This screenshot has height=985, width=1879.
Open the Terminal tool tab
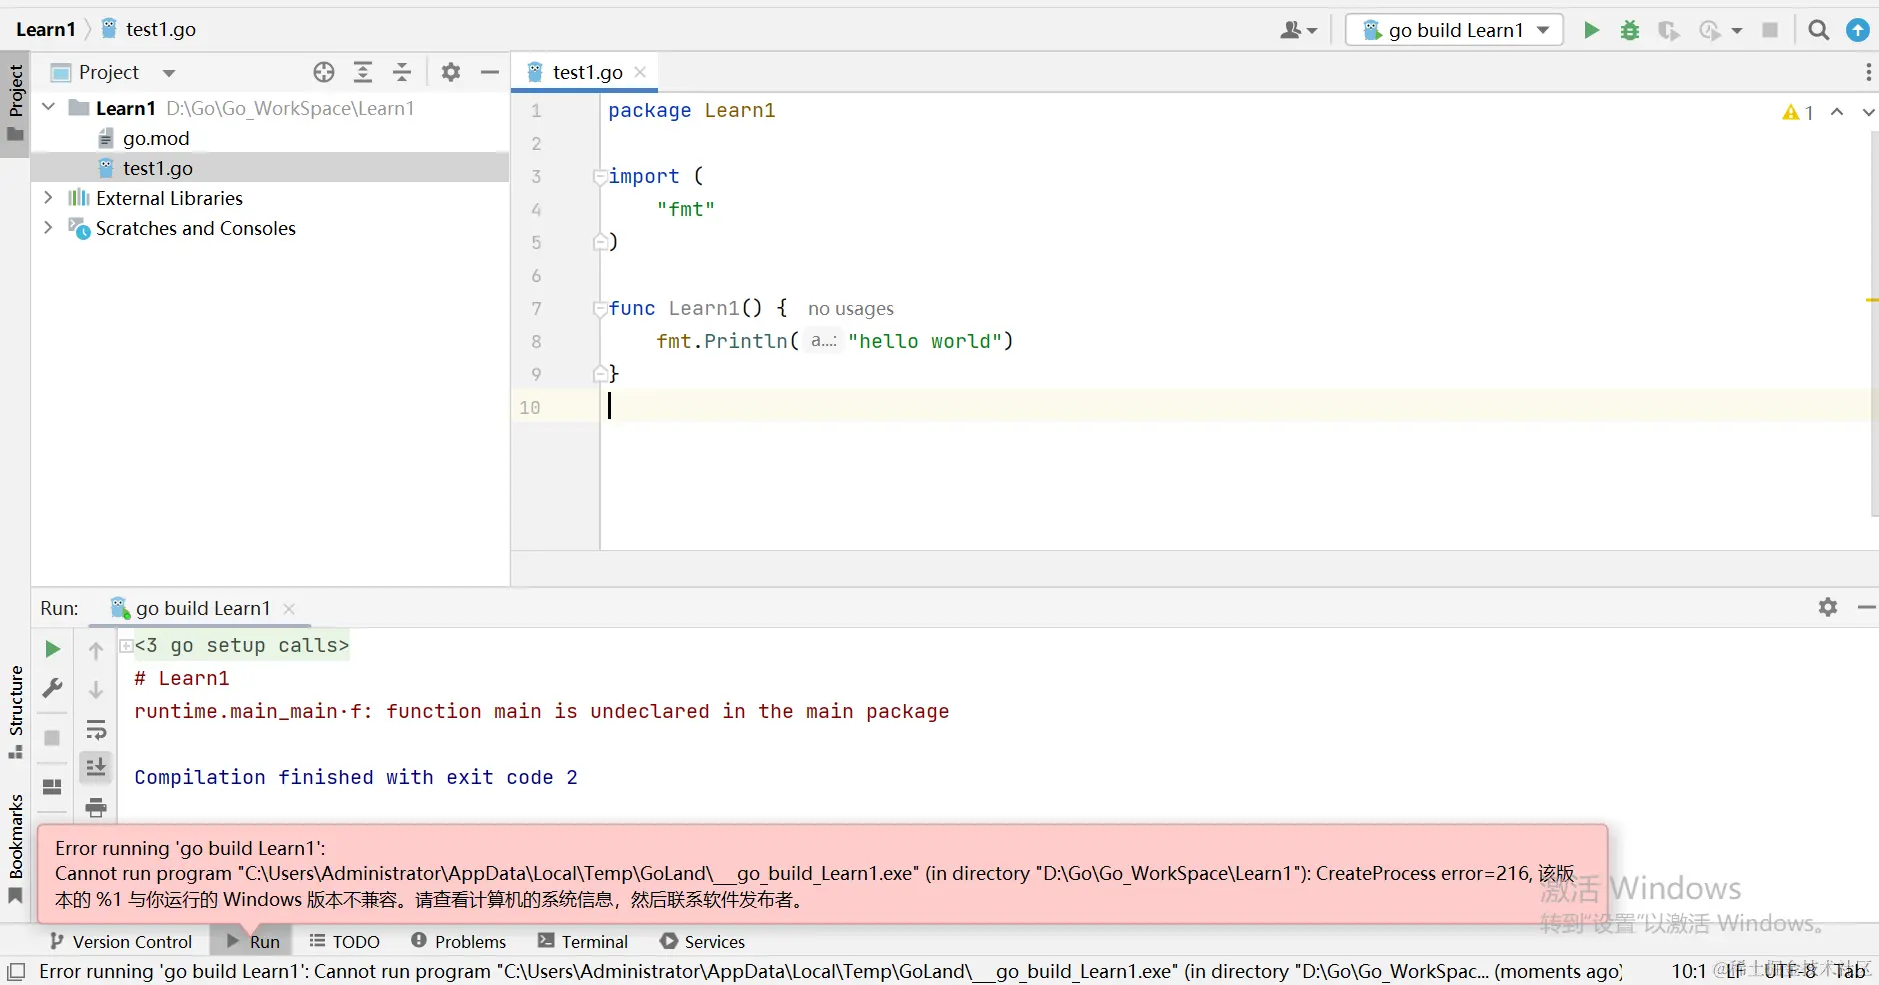[x=583, y=941]
